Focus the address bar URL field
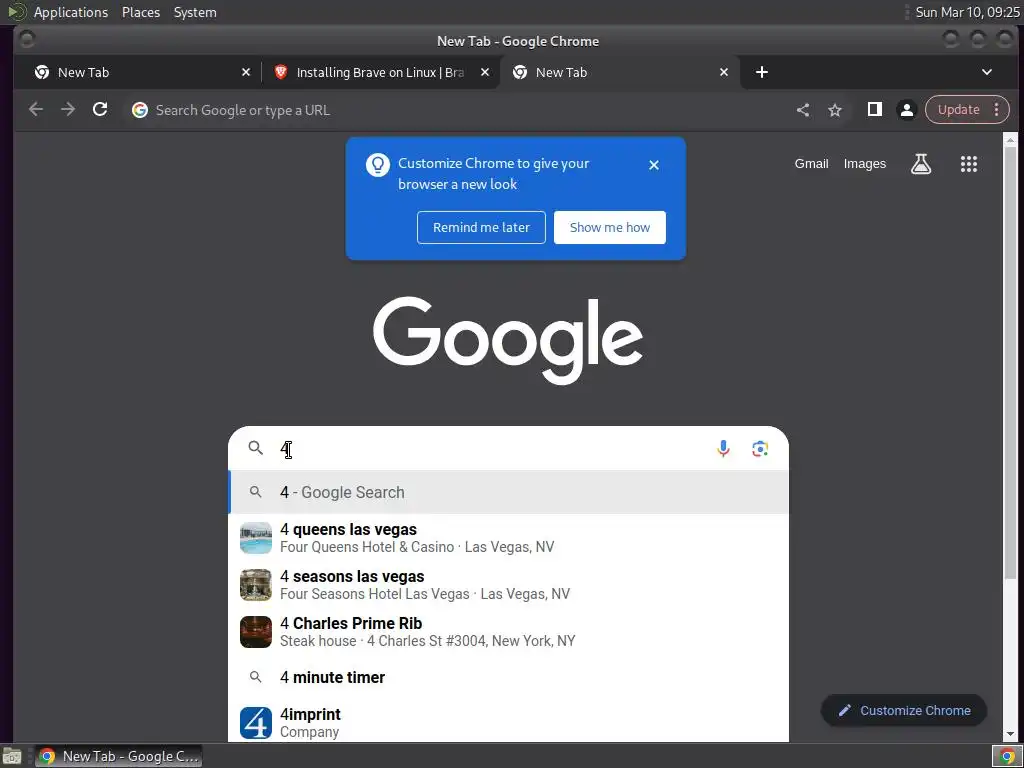 click(457, 110)
